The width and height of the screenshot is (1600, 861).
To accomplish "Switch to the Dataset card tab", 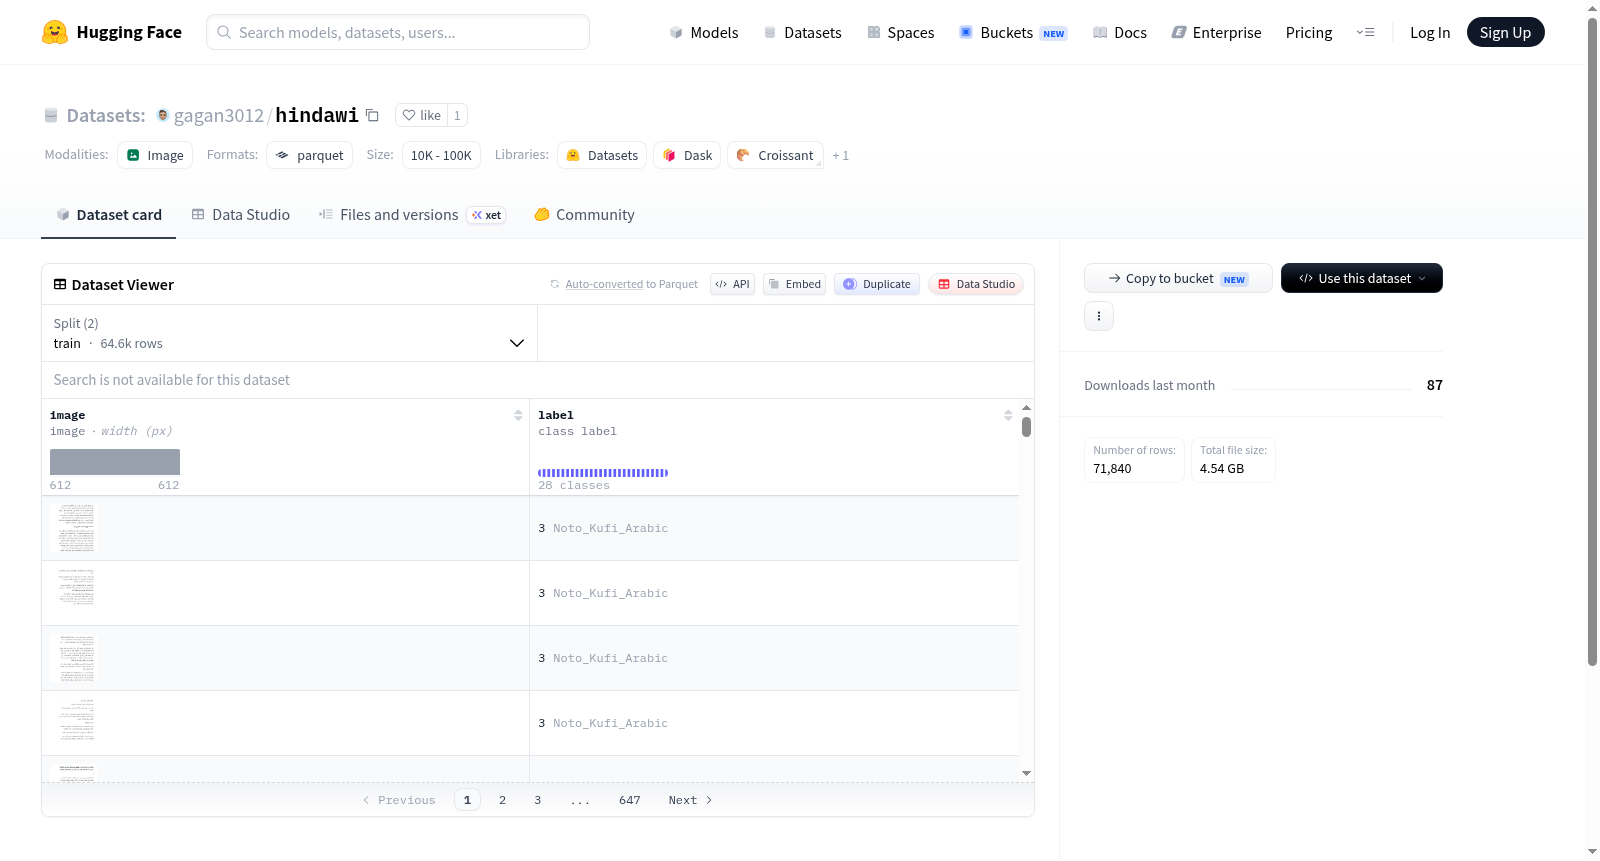I will [x=108, y=214].
